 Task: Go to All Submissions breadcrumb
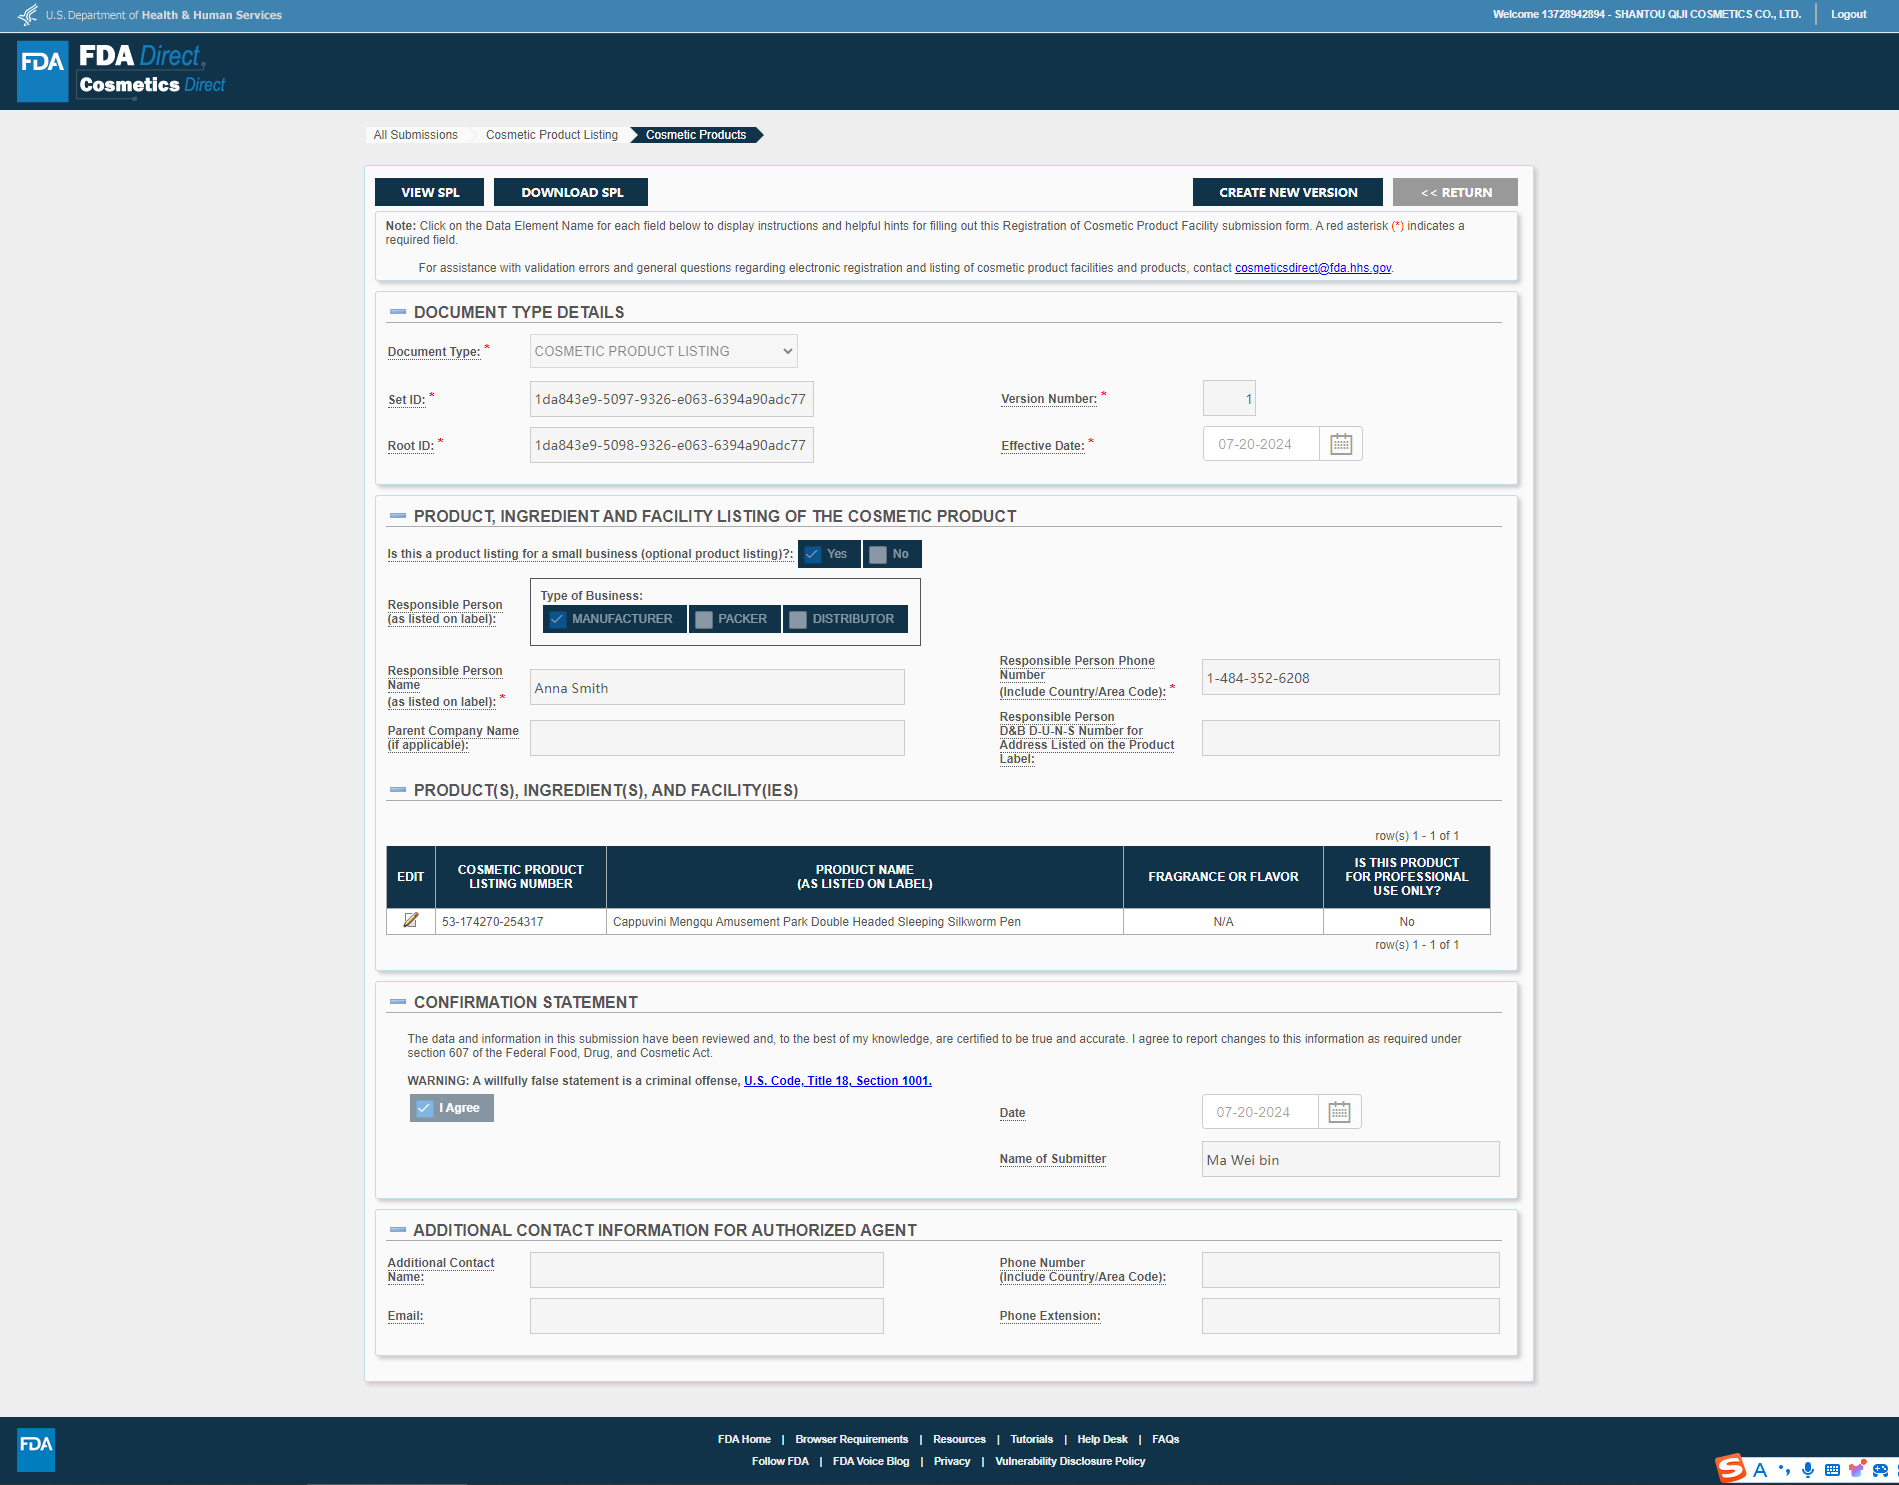point(415,135)
